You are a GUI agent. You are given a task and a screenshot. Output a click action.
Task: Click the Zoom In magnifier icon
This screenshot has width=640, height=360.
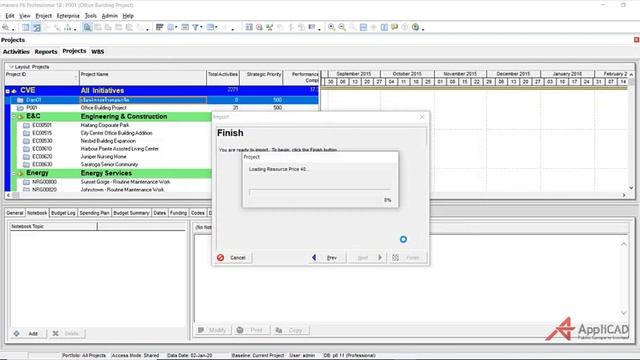click(x=331, y=27)
